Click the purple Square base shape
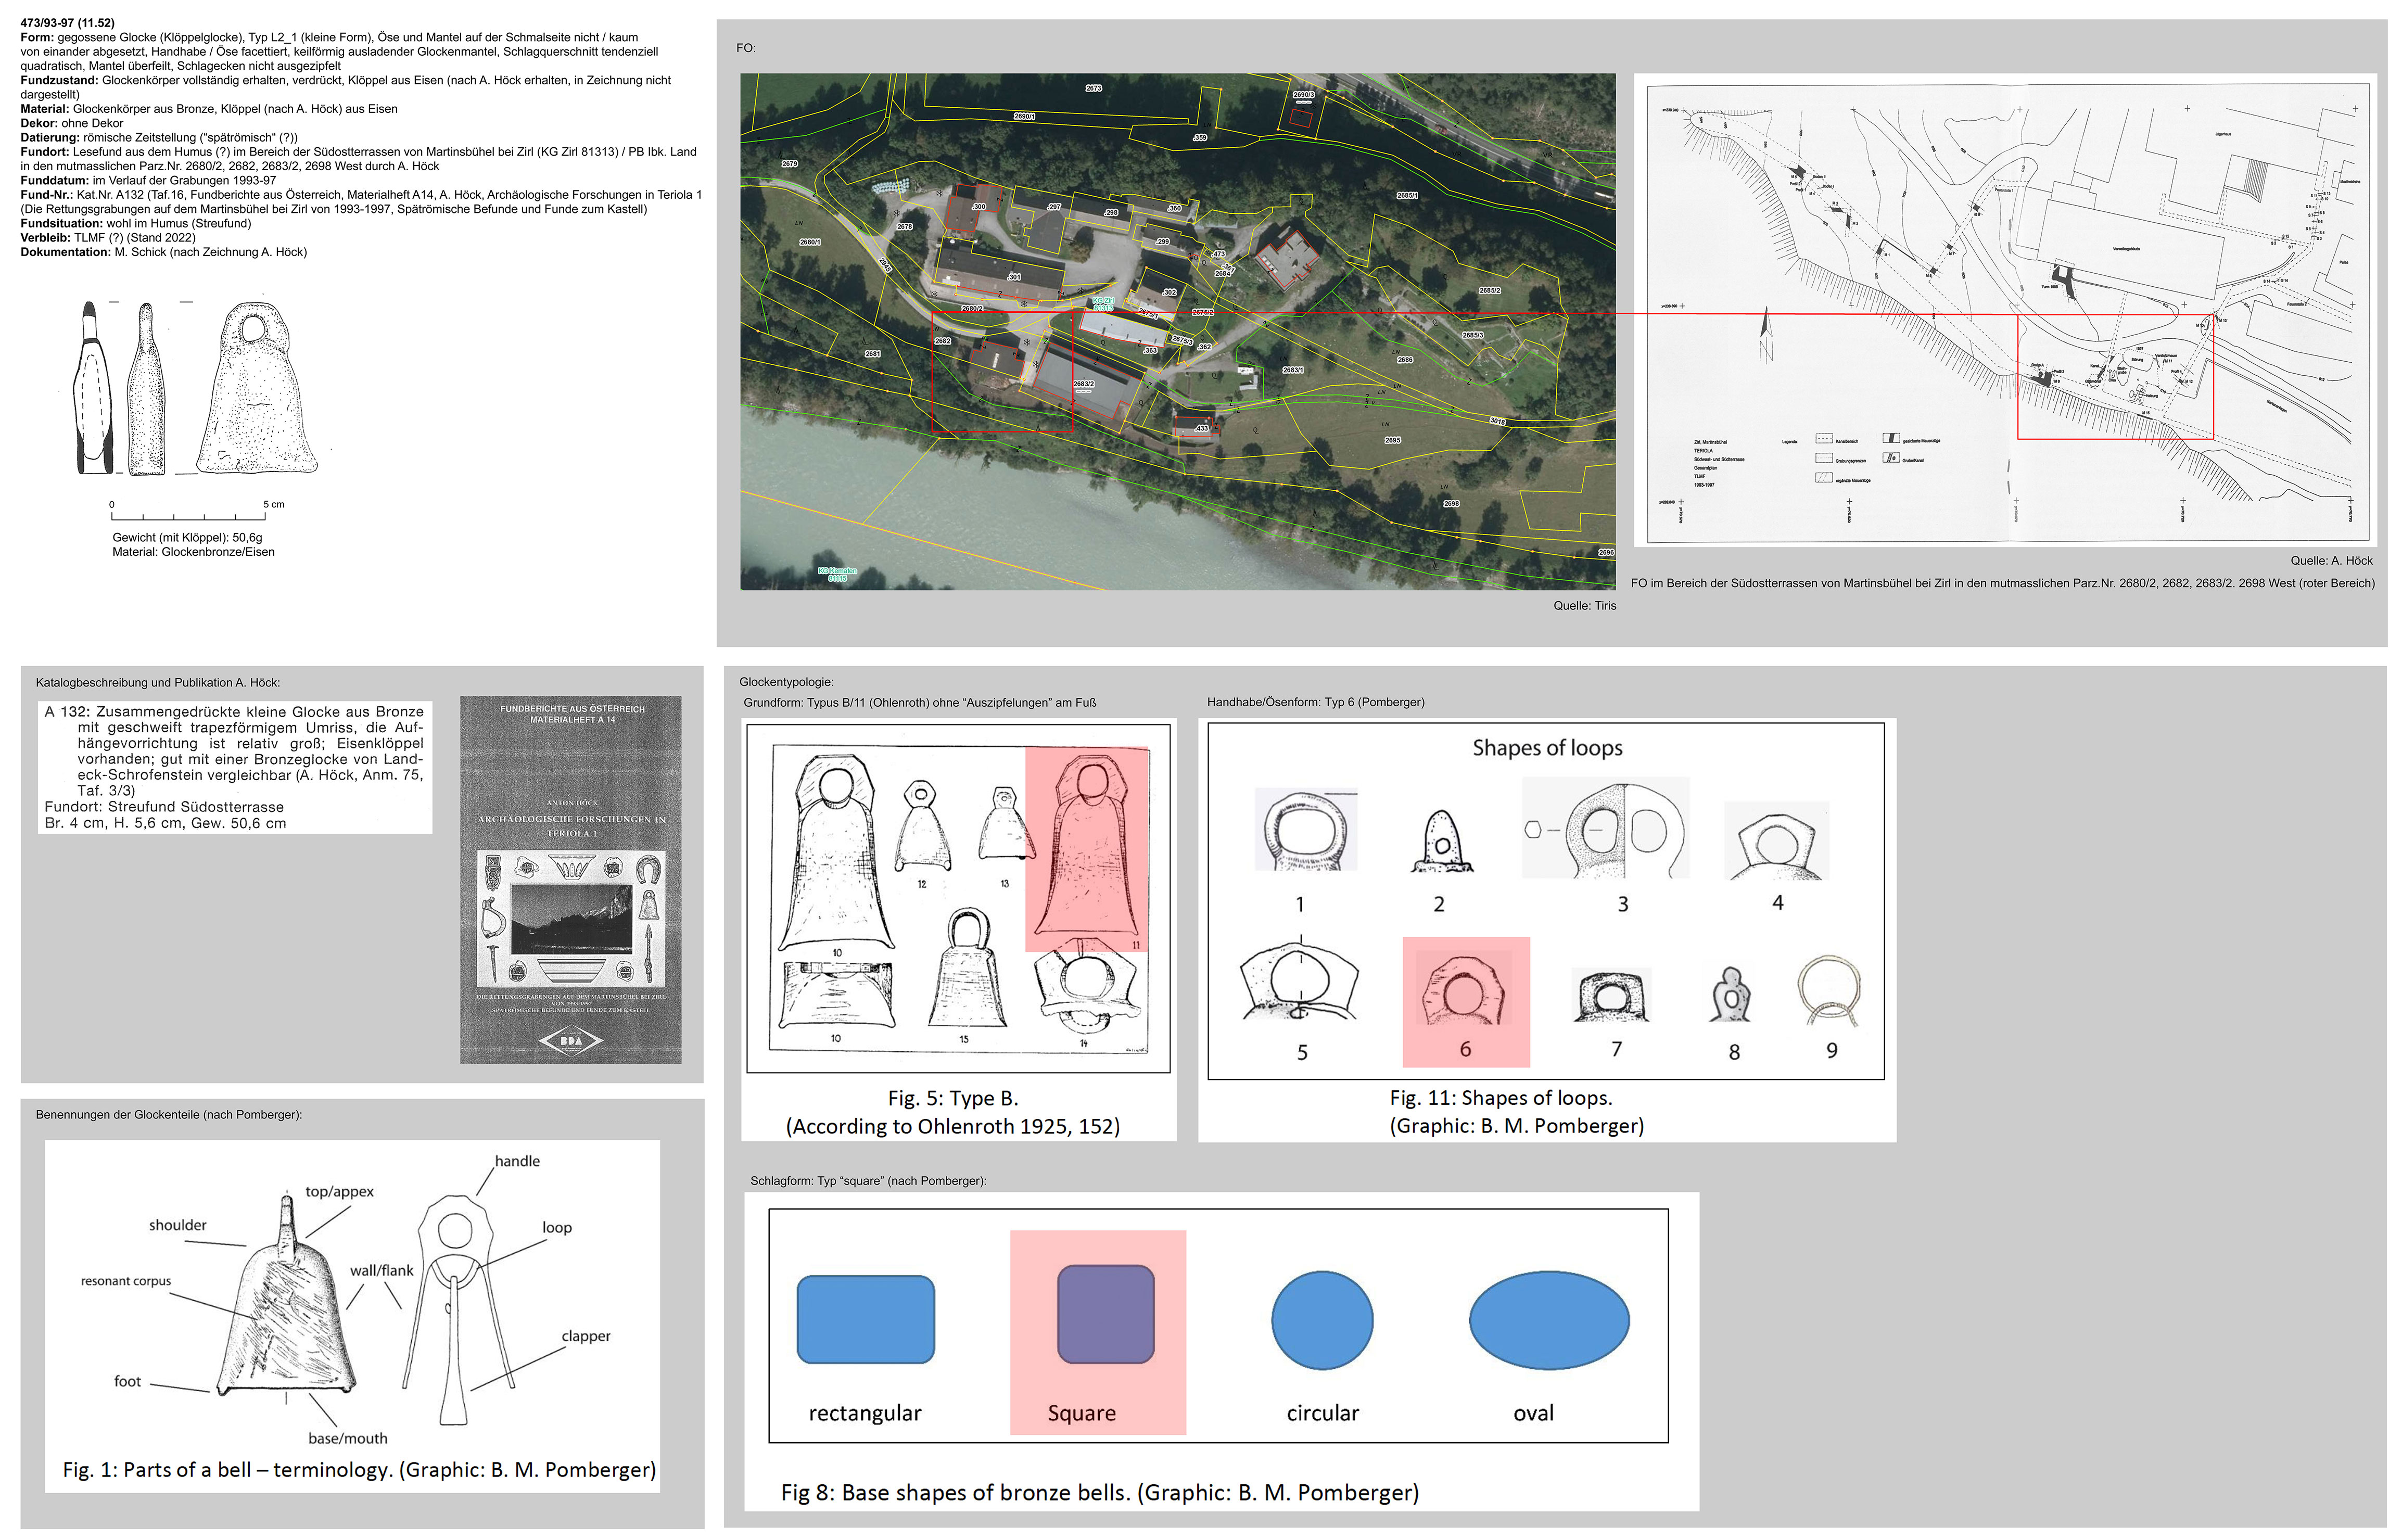Image resolution: width=2402 pixels, height=1540 pixels. [x=1105, y=1314]
